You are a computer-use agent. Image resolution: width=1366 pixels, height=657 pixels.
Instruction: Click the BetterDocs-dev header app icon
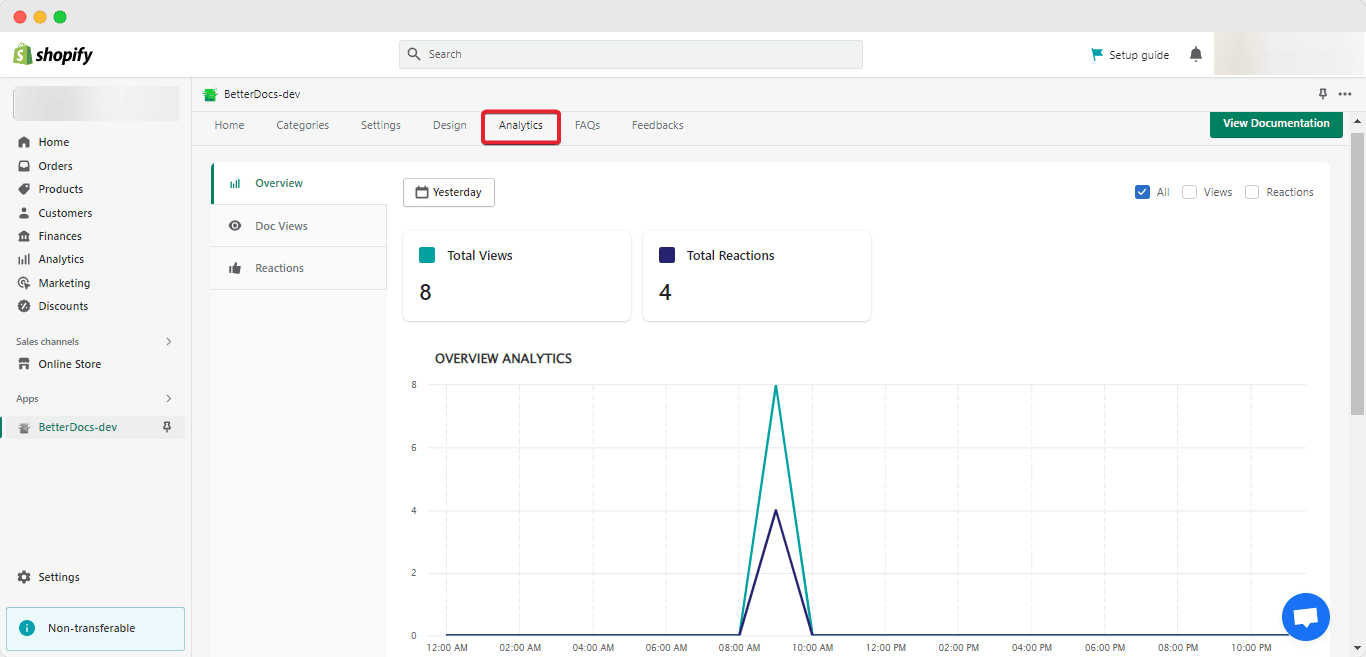(x=210, y=95)
